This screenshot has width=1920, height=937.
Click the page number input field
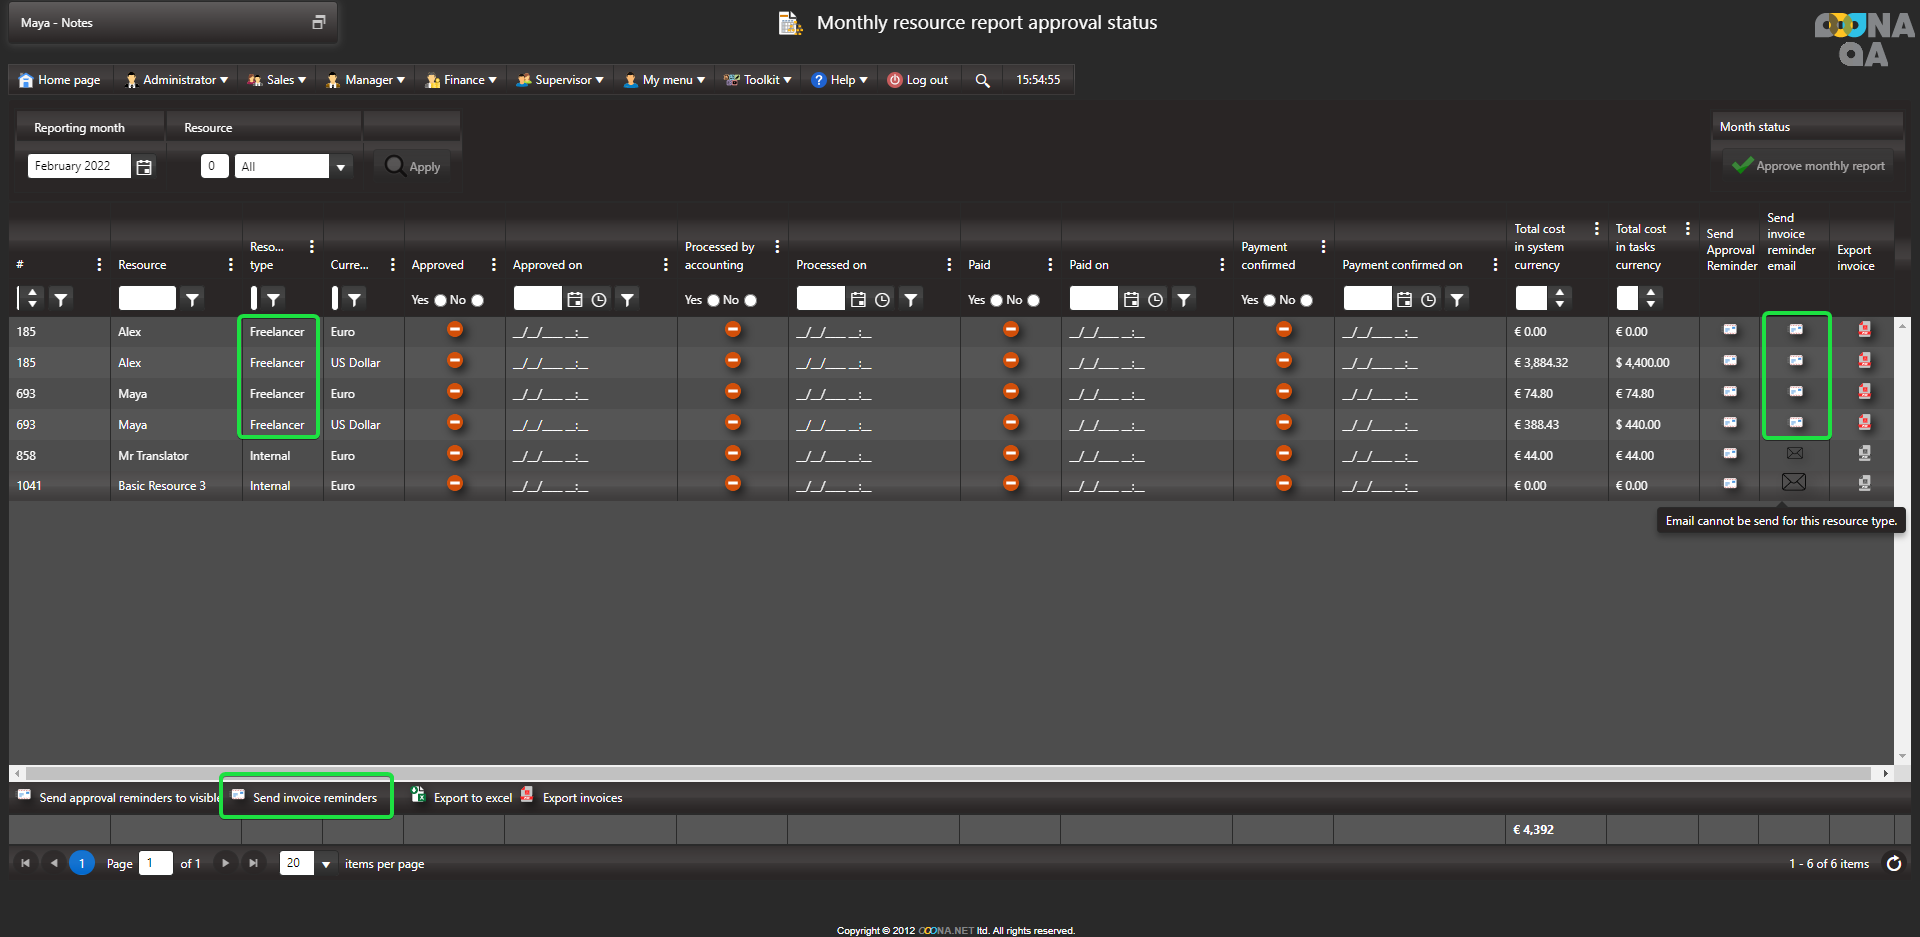[x=155, y=863]
